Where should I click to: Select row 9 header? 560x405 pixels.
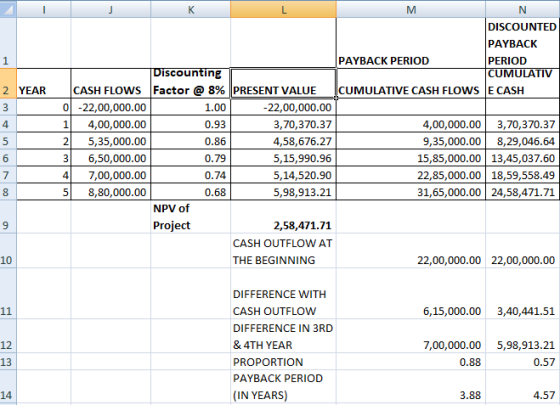click(x=8, y=217)
